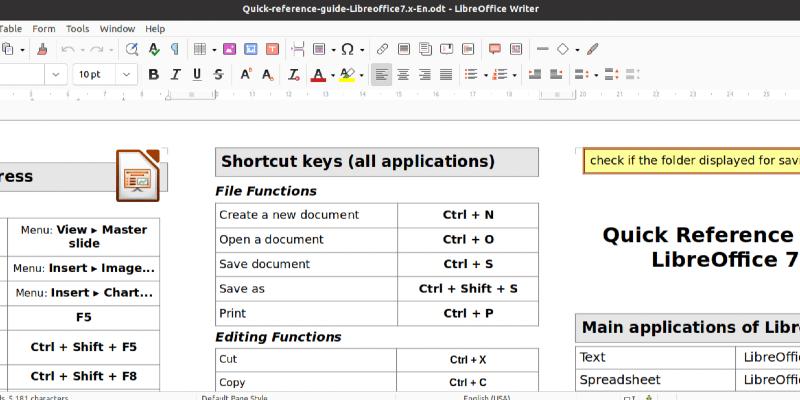This screenshot has width=800, height=400.
Task: Toggle Bold formatting
Action: pyautogui.click(x=153, y=74)
